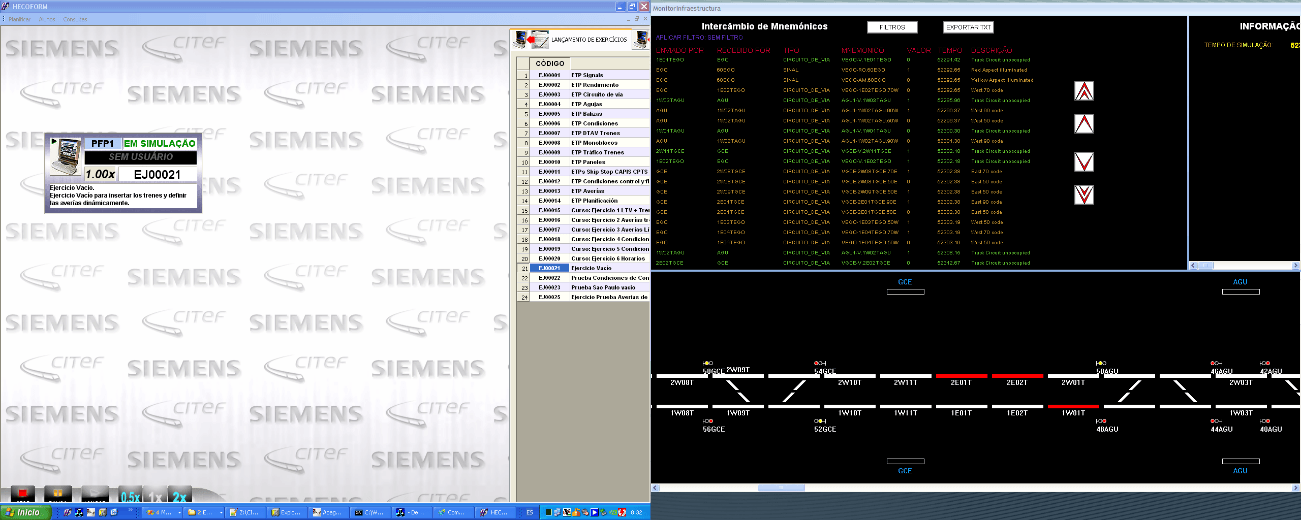Image resolution: width=1301 pixels, height=520 pixels.
Task: Click horizontal scrollbar under INFORMAÇÃO panel
Action: (1244, 265)
